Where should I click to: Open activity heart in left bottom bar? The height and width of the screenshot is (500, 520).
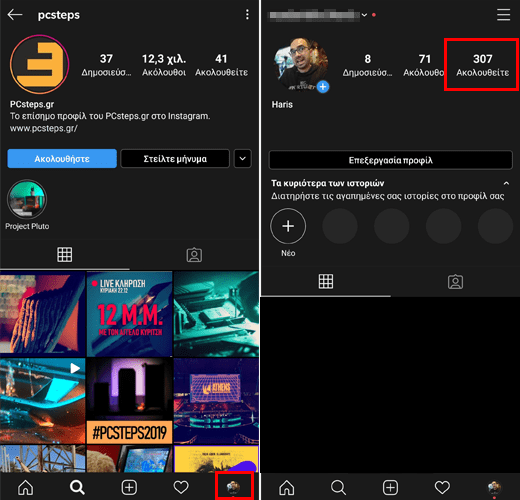[181, 488]
